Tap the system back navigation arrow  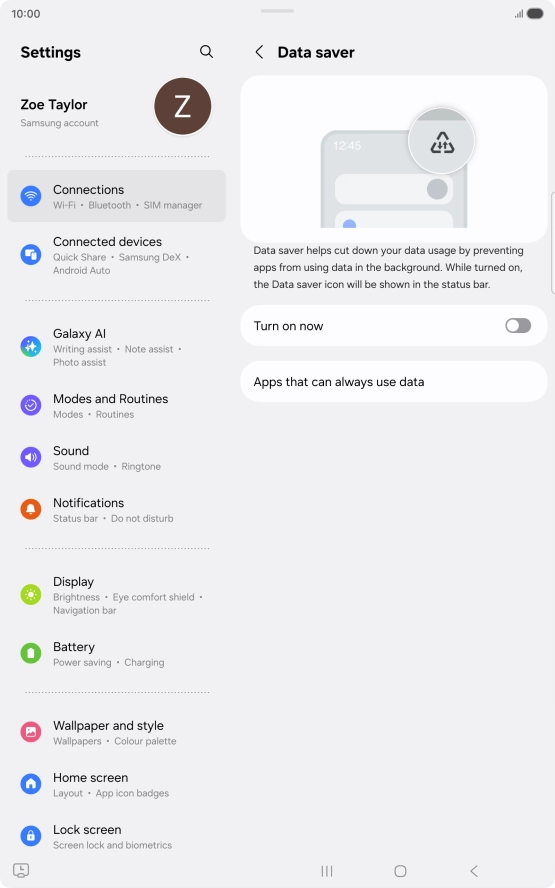[474, 870]
